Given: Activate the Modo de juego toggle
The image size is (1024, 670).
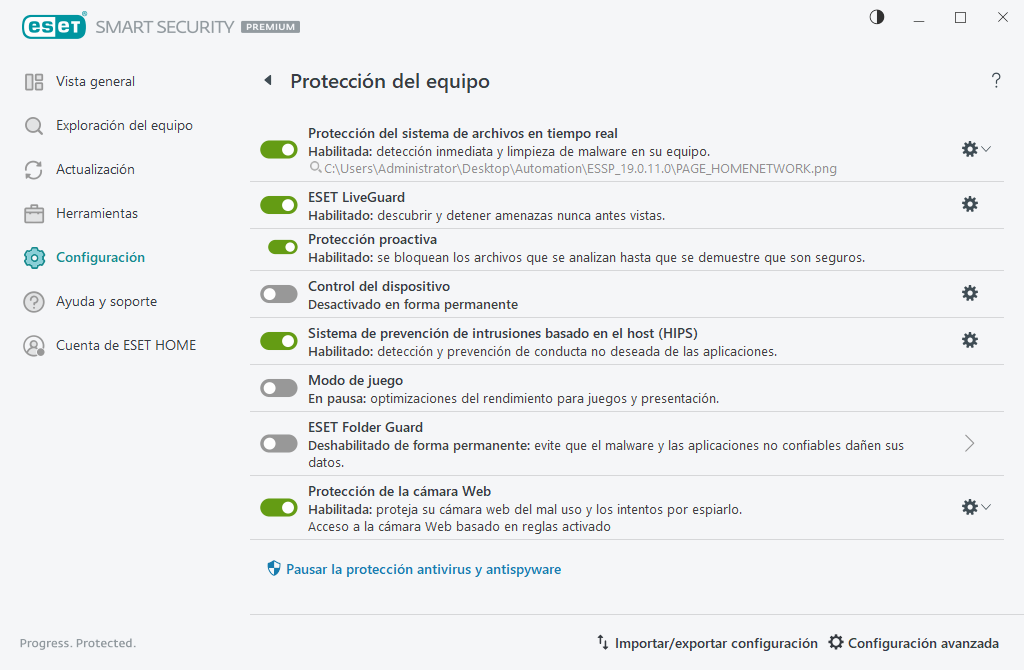Looking at the screenshot, I should (278, 388).
